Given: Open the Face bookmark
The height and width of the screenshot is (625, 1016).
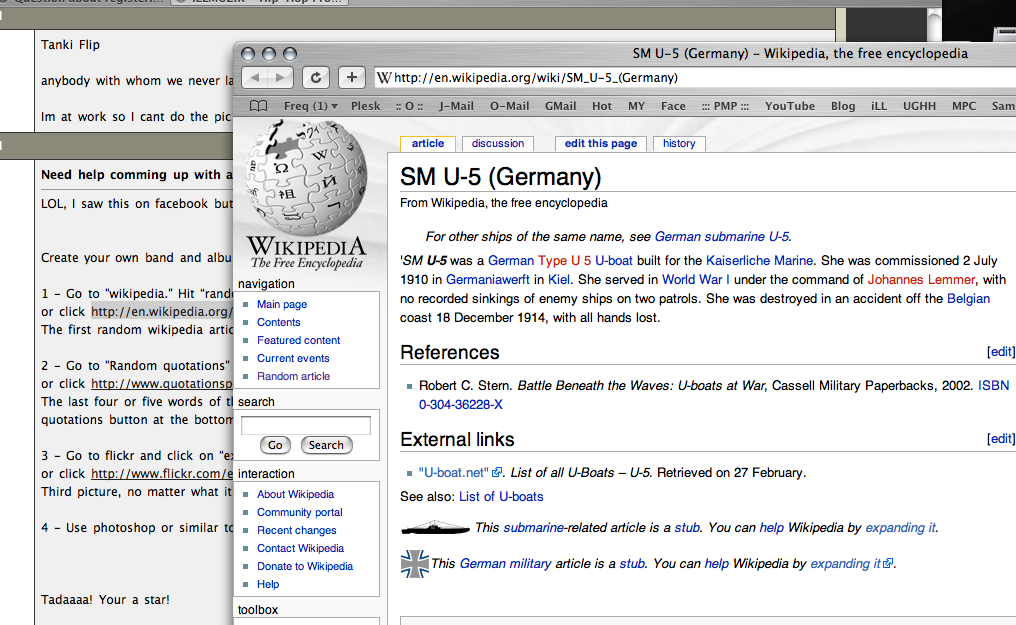Looking at the screenshot, I should click(x=673, y=106).
